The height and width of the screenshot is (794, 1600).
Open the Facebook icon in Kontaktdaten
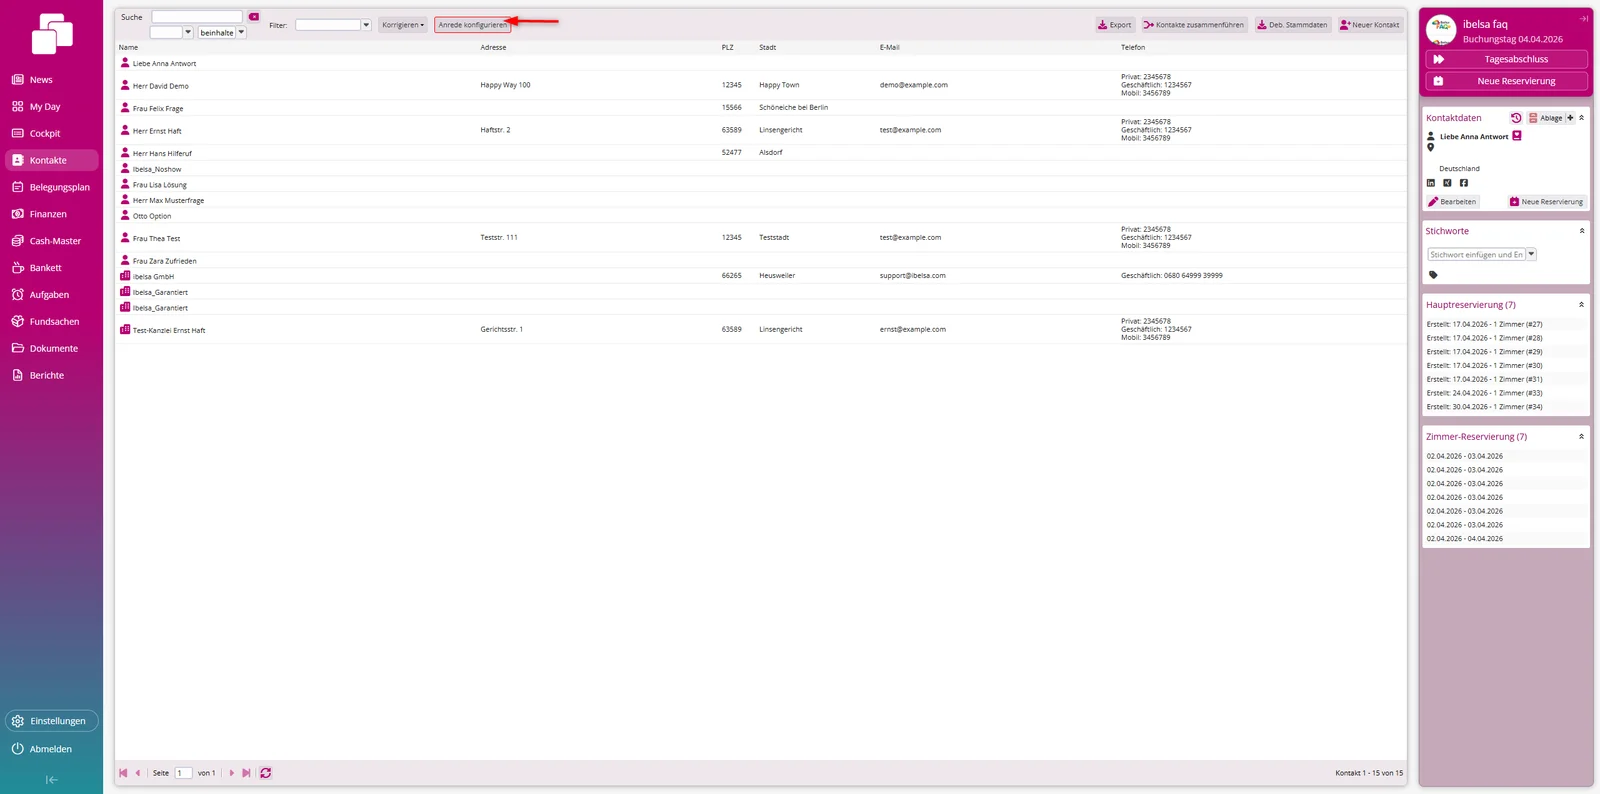1464,183
